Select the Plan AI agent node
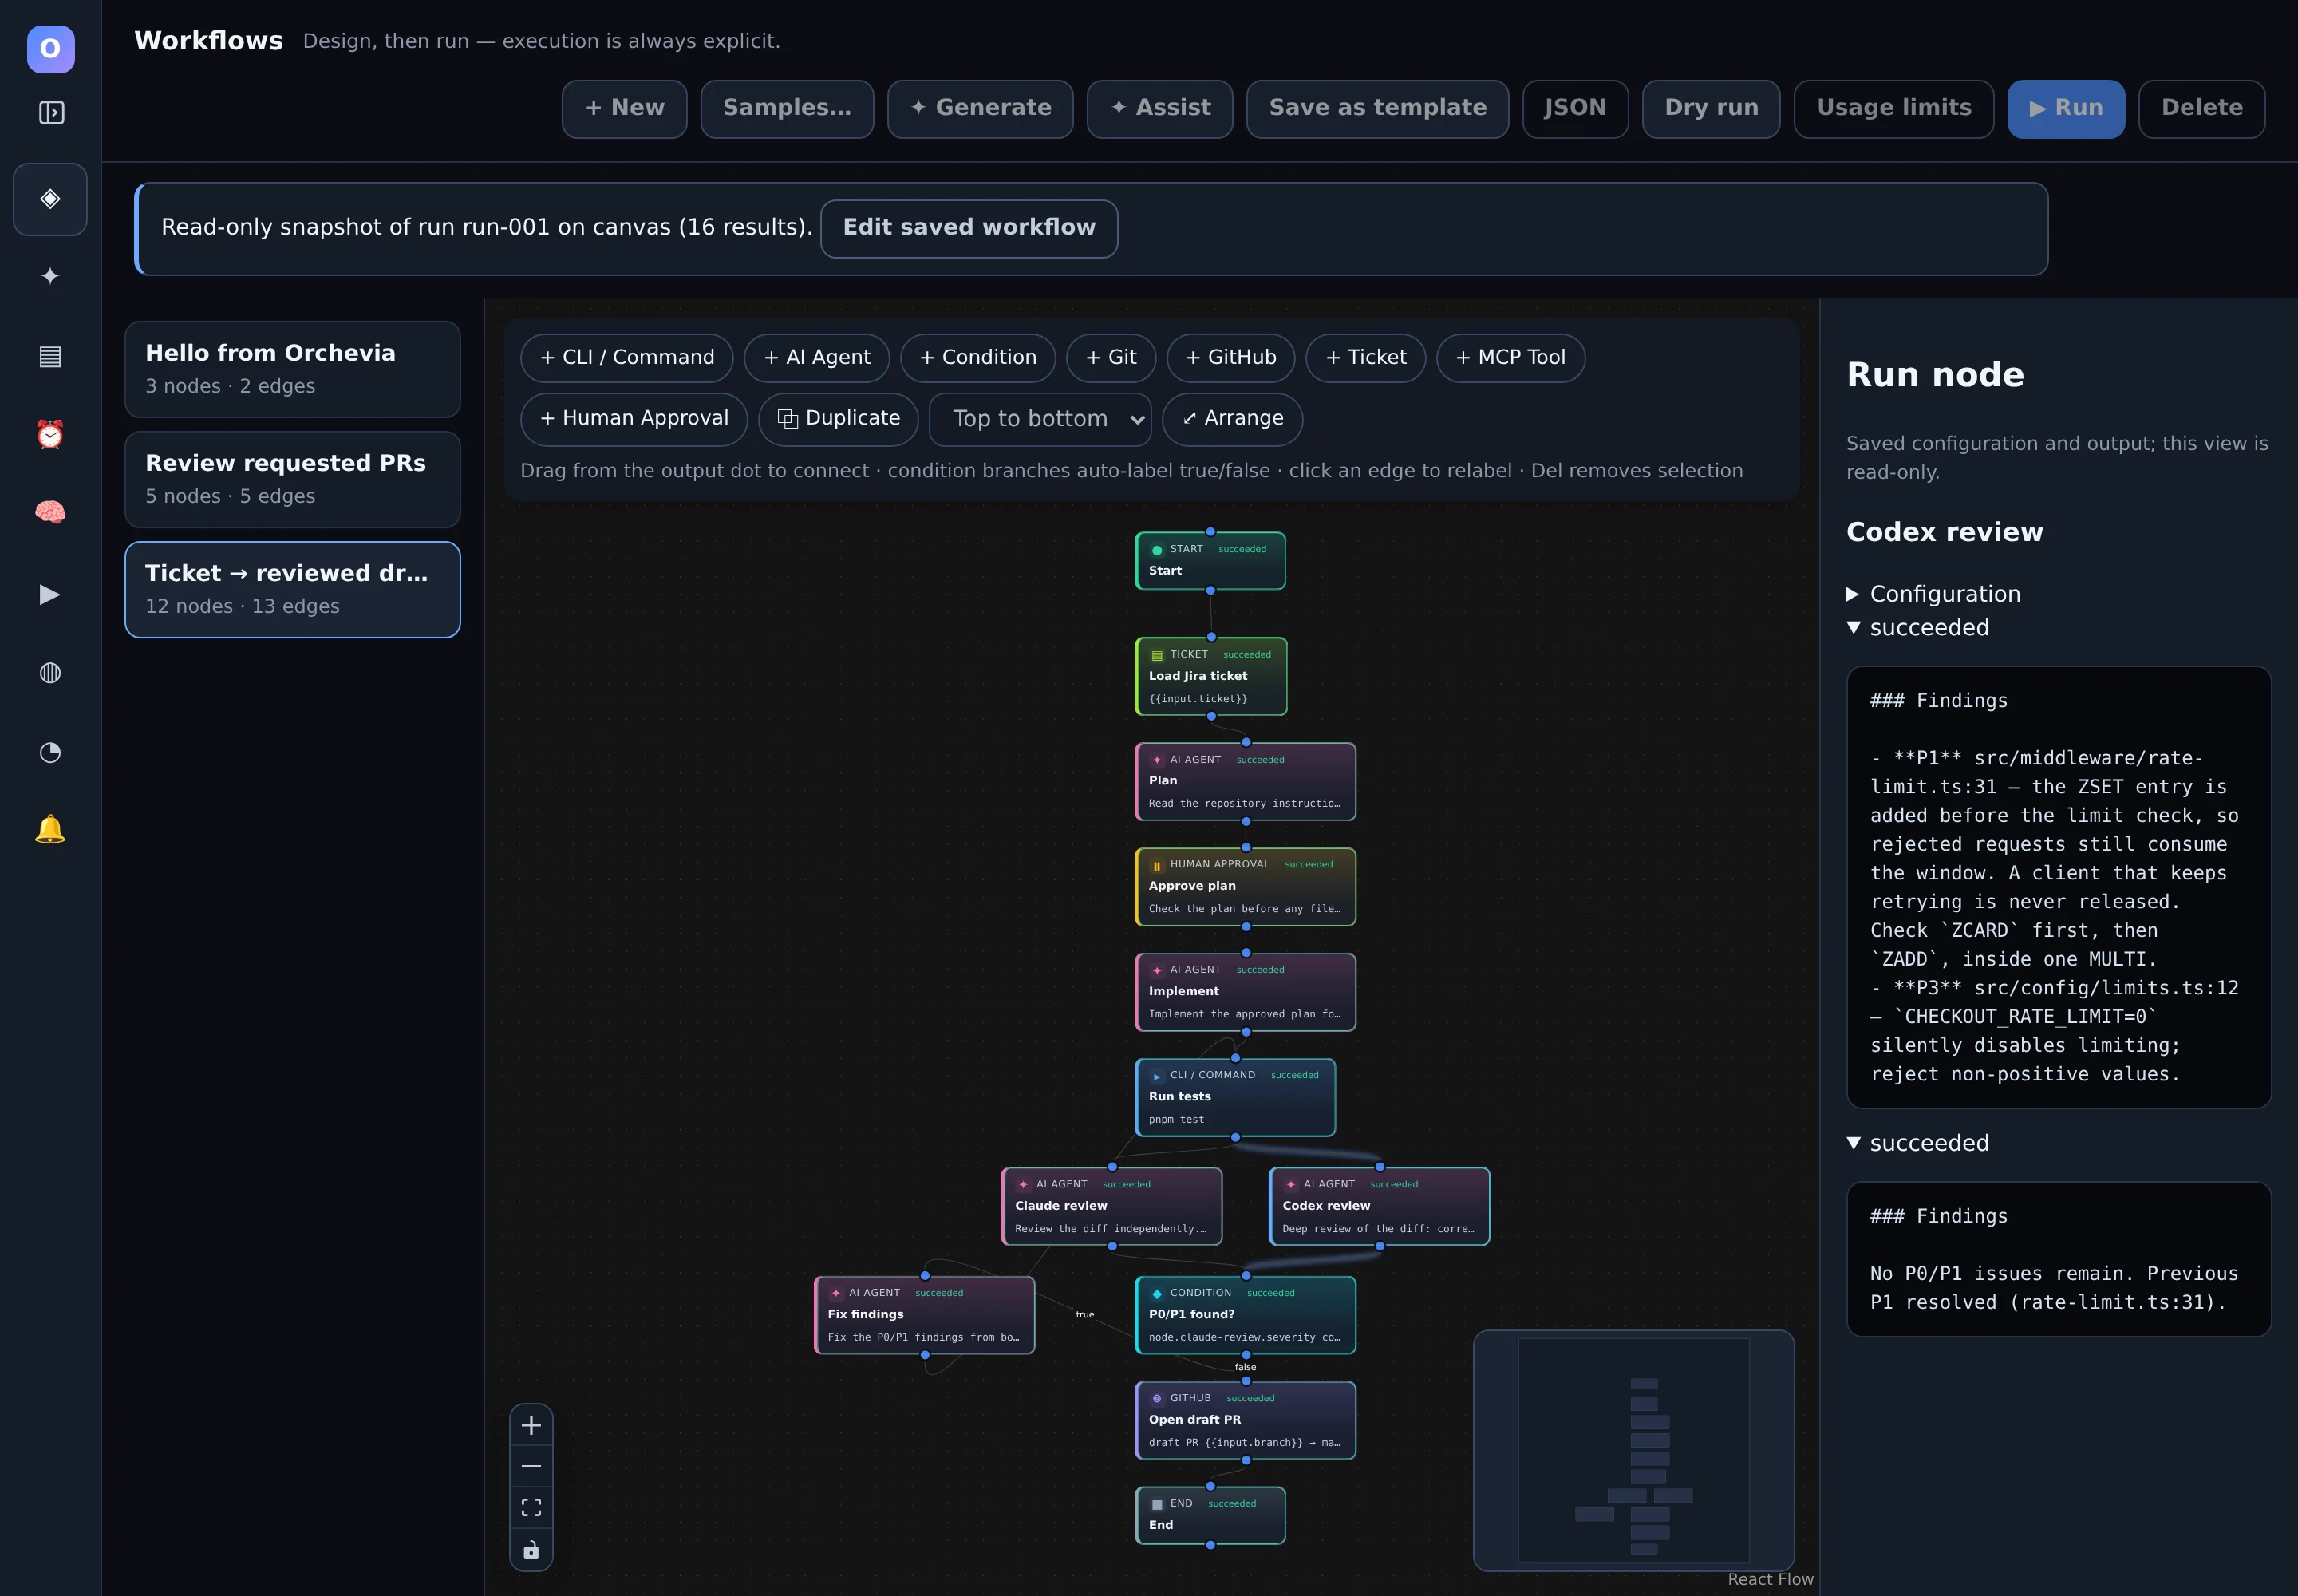Screen dimensions: 2298x1596 click(x=1246, y=782)
